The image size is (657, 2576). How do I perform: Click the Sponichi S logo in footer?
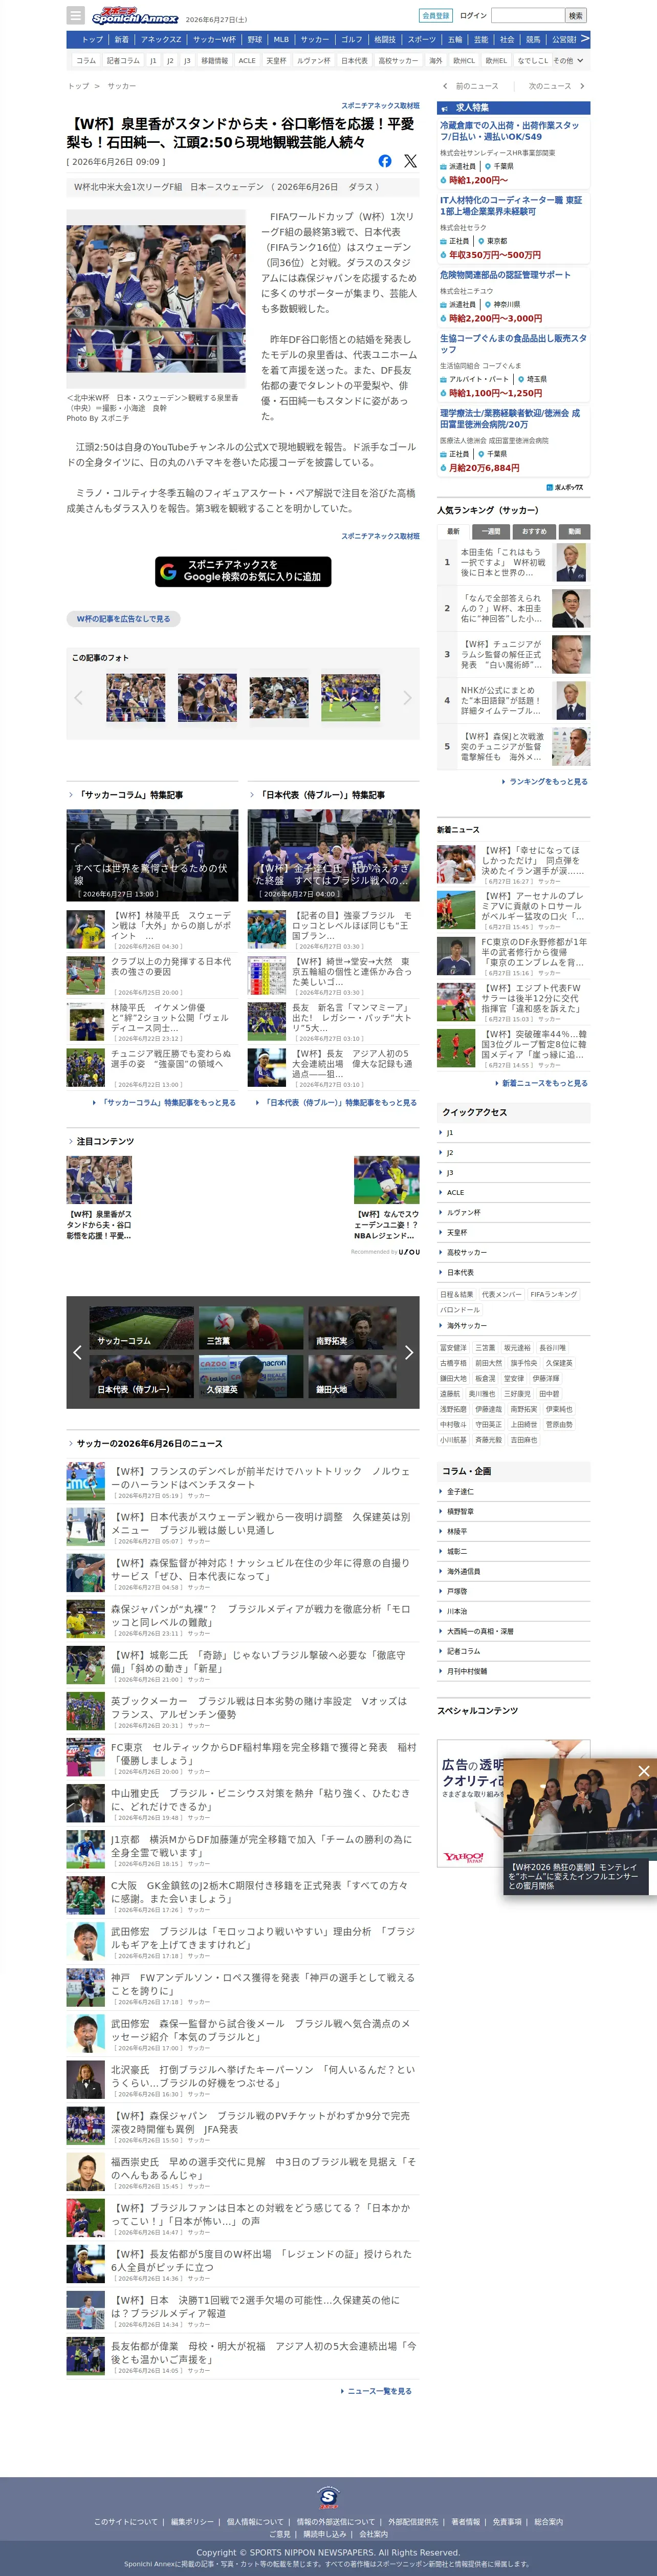328,2497
